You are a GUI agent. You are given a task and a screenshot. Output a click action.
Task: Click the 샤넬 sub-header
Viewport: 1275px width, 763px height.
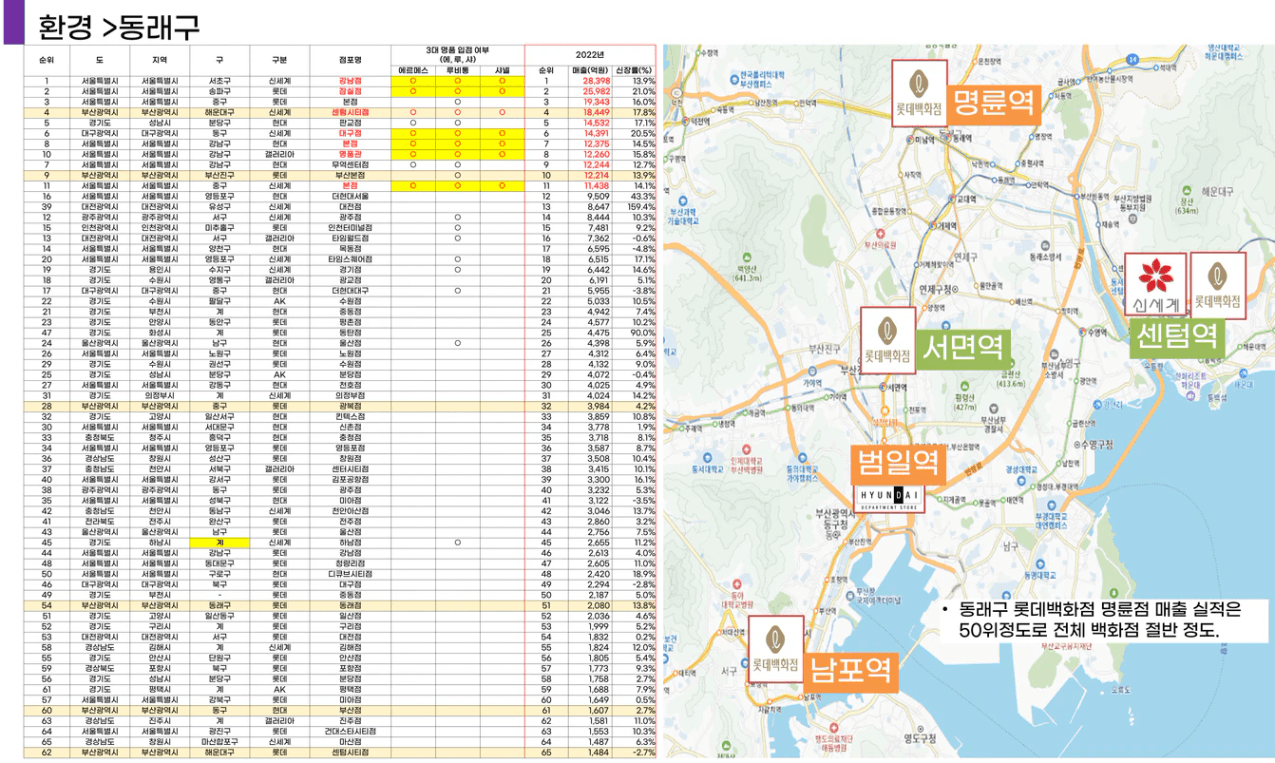502,70
